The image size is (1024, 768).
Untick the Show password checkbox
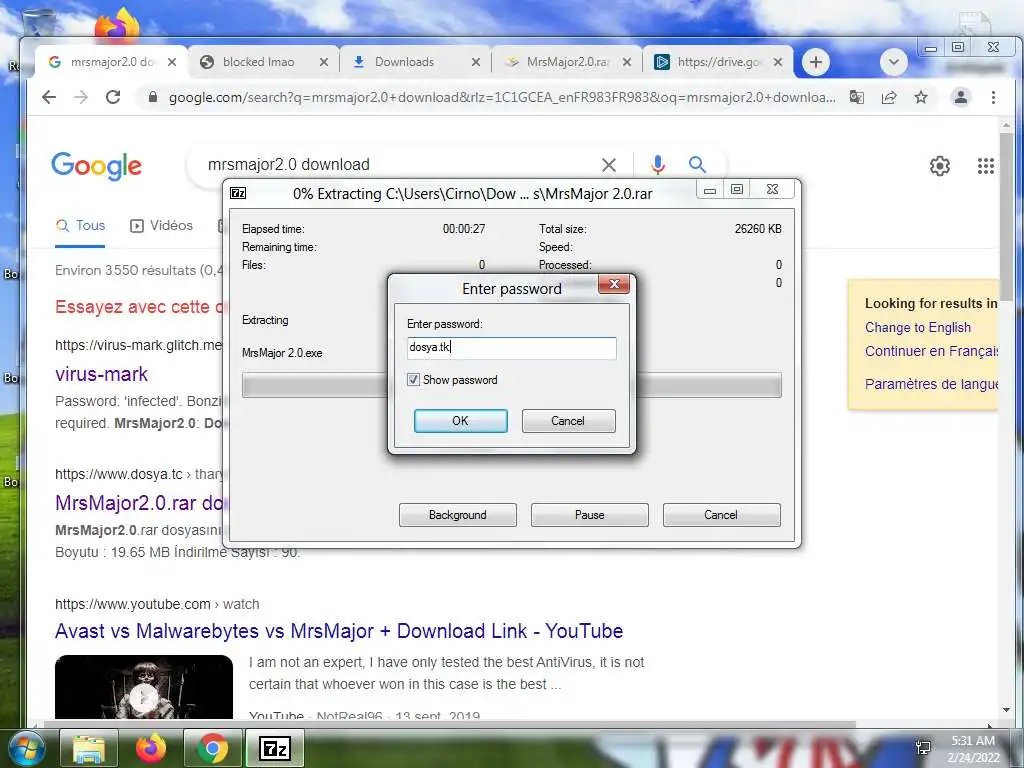[413, 379]
